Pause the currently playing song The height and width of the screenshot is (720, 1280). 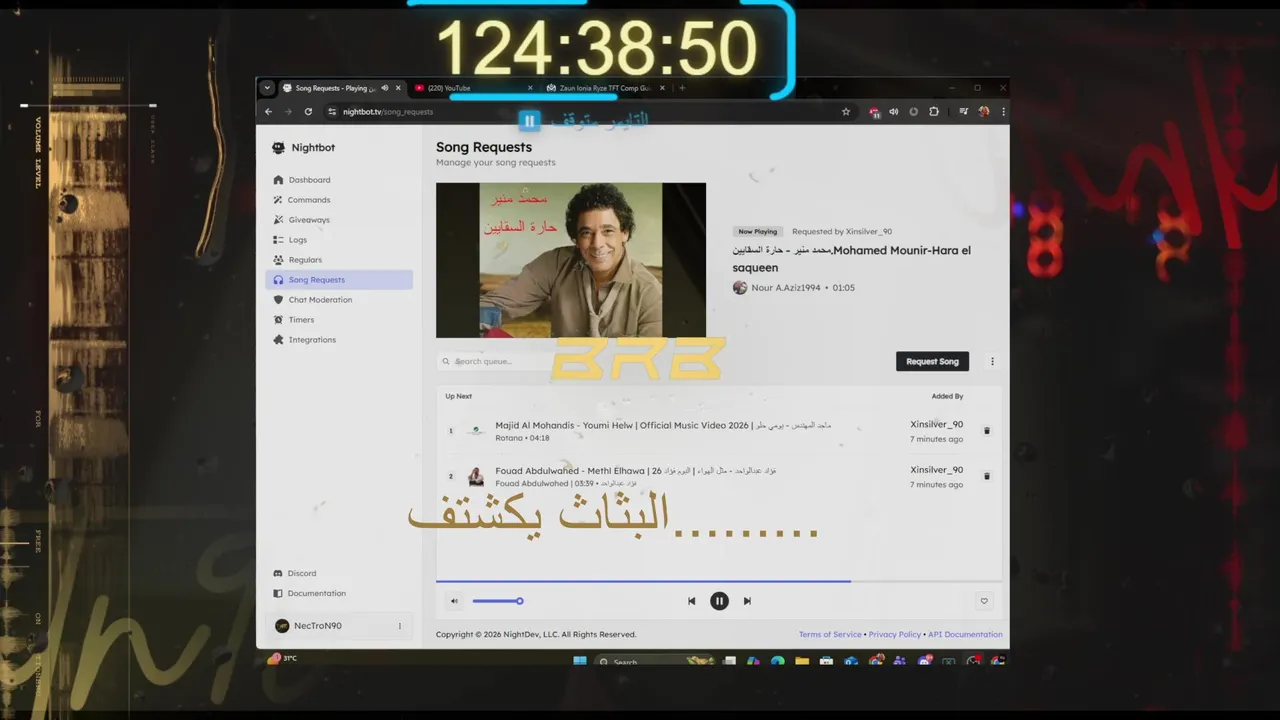click(x=719, y=601)
